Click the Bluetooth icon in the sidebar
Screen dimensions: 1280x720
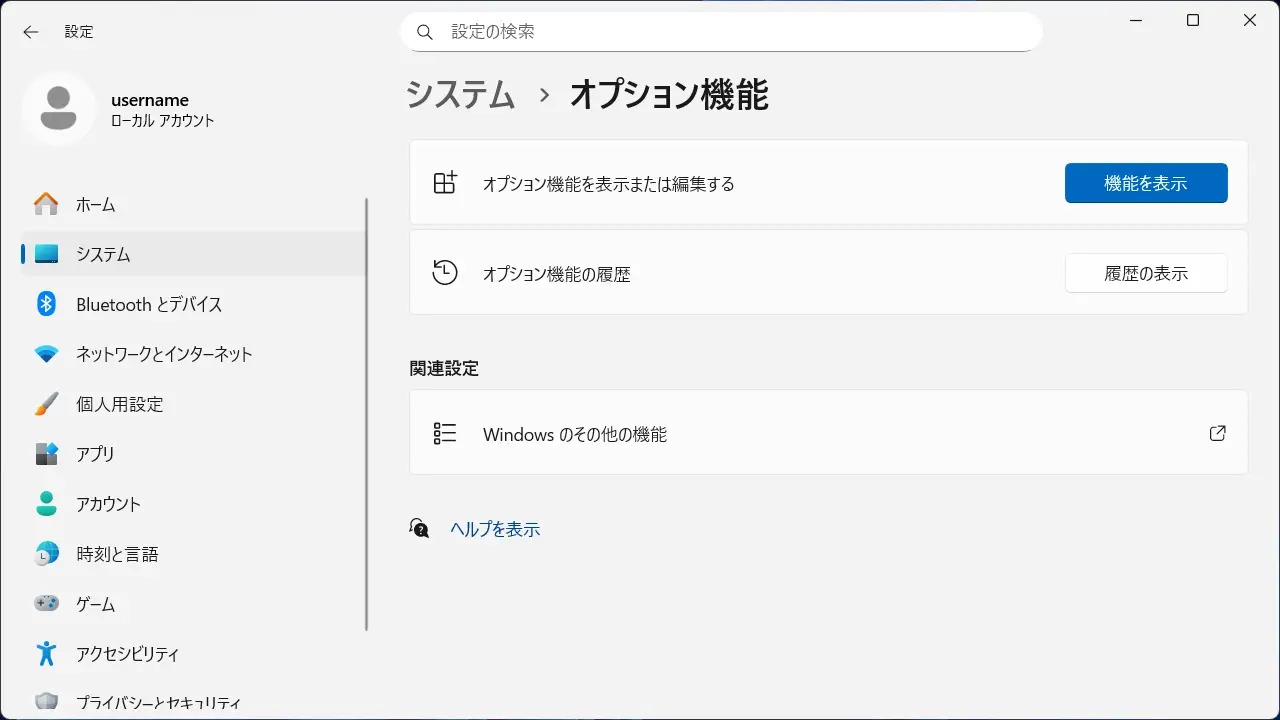click(x=46, y=304)
